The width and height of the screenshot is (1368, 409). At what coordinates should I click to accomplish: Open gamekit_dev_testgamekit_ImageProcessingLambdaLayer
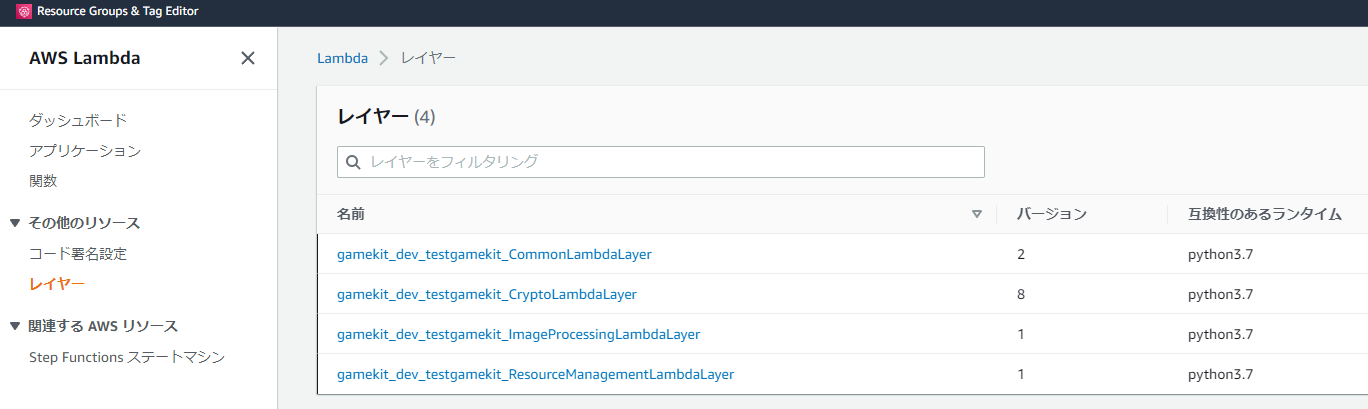tap(518, 334)
